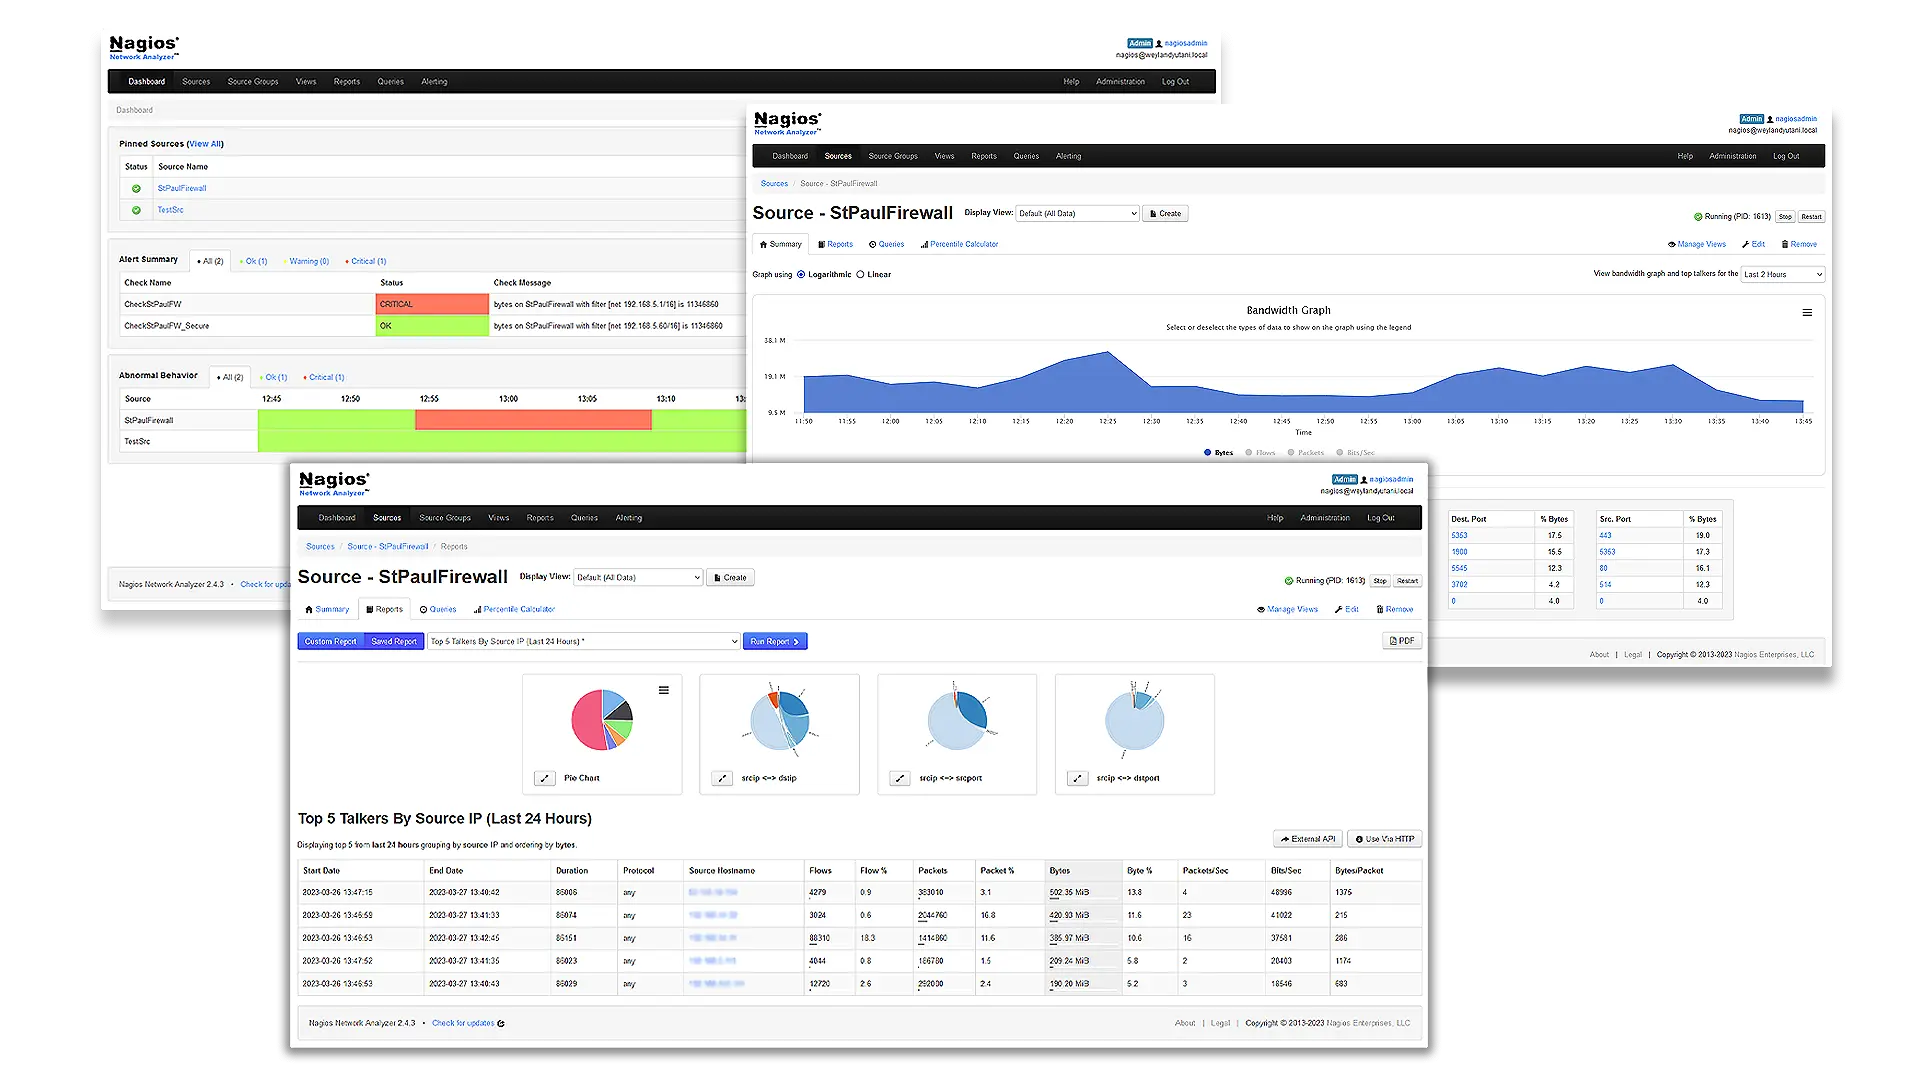Select the Linear graph radio button
The image size is (1920, 1080).
click(861, 274)
